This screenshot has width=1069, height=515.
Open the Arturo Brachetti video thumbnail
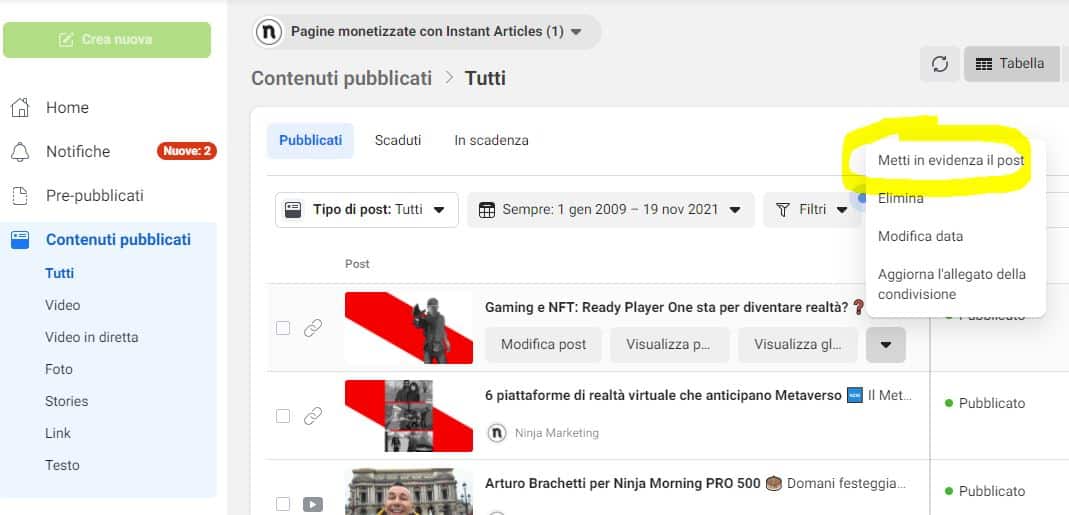click(408, 492)
